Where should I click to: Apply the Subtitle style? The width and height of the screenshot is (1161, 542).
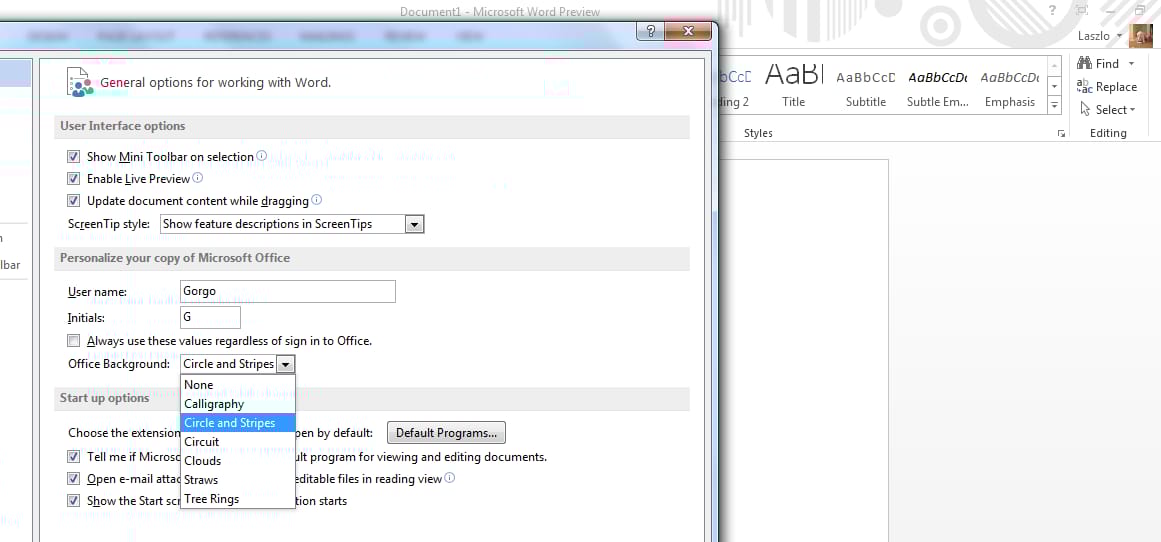[x=866, y=87]
